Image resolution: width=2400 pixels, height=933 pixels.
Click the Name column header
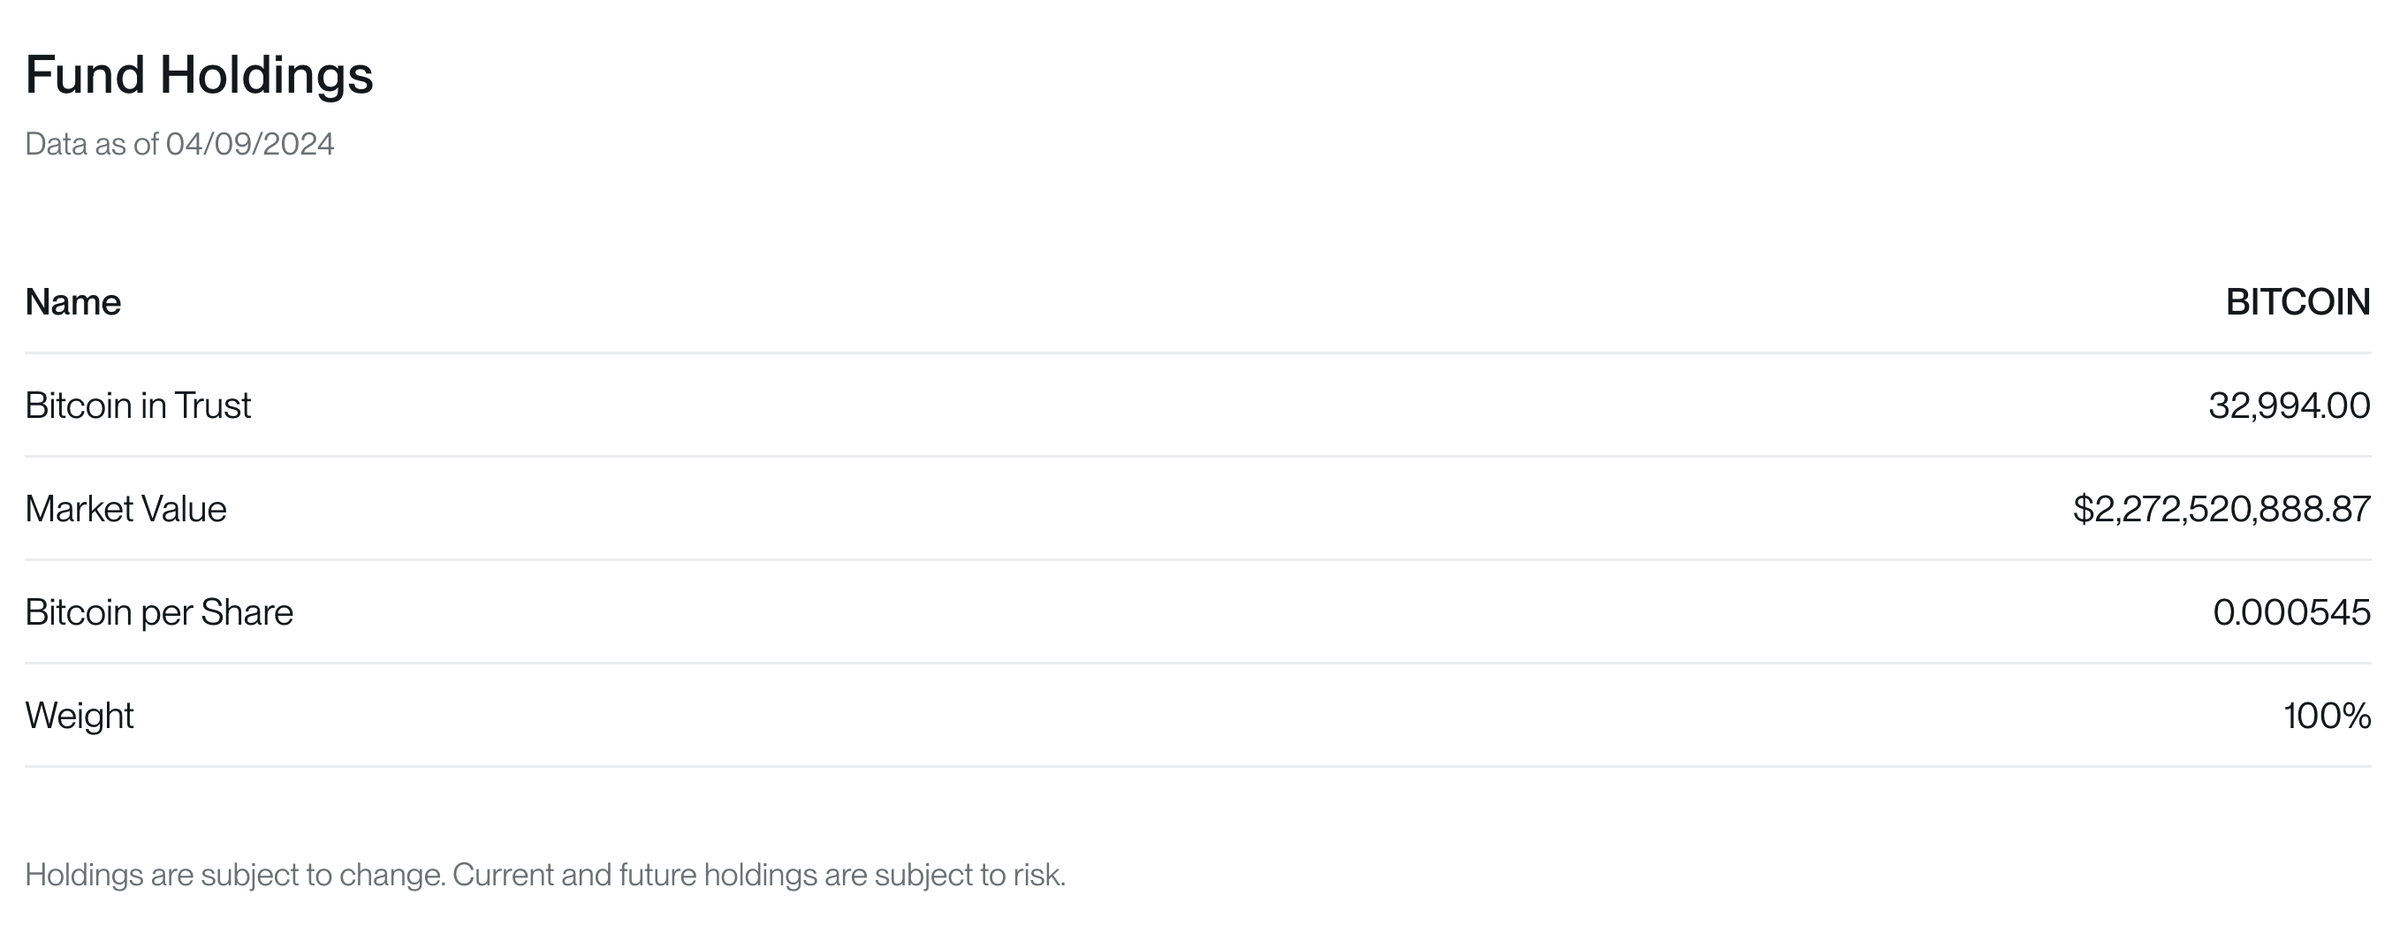[73, 302]
